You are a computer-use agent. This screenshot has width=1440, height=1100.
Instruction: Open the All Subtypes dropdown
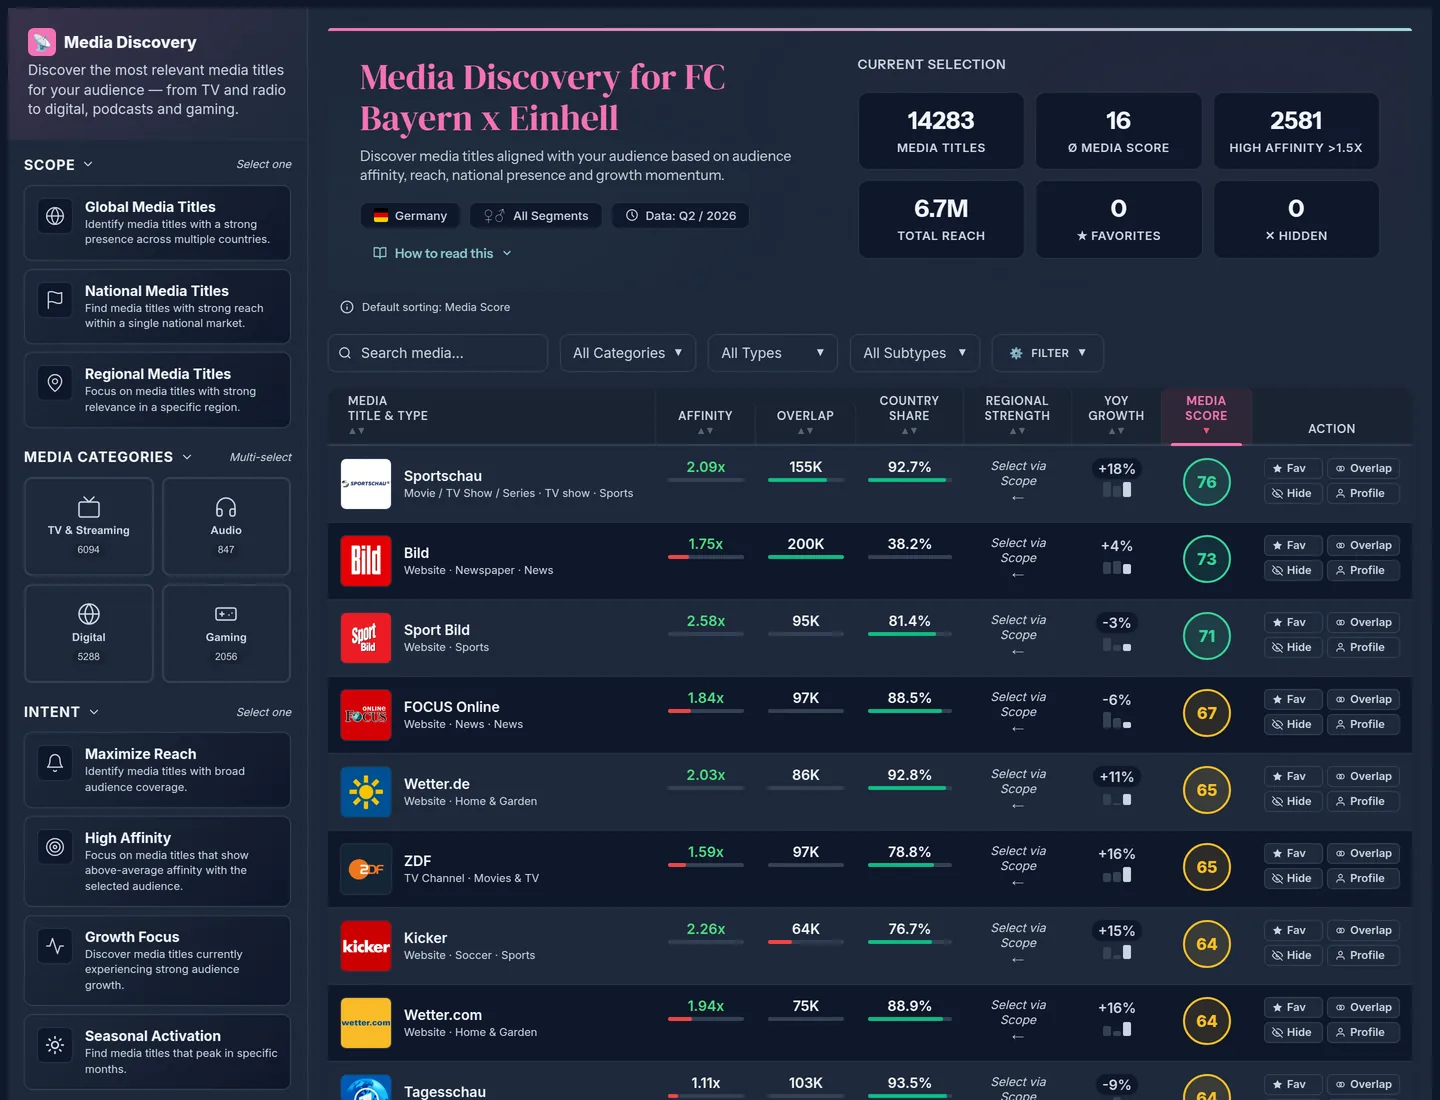coord(915,353)
